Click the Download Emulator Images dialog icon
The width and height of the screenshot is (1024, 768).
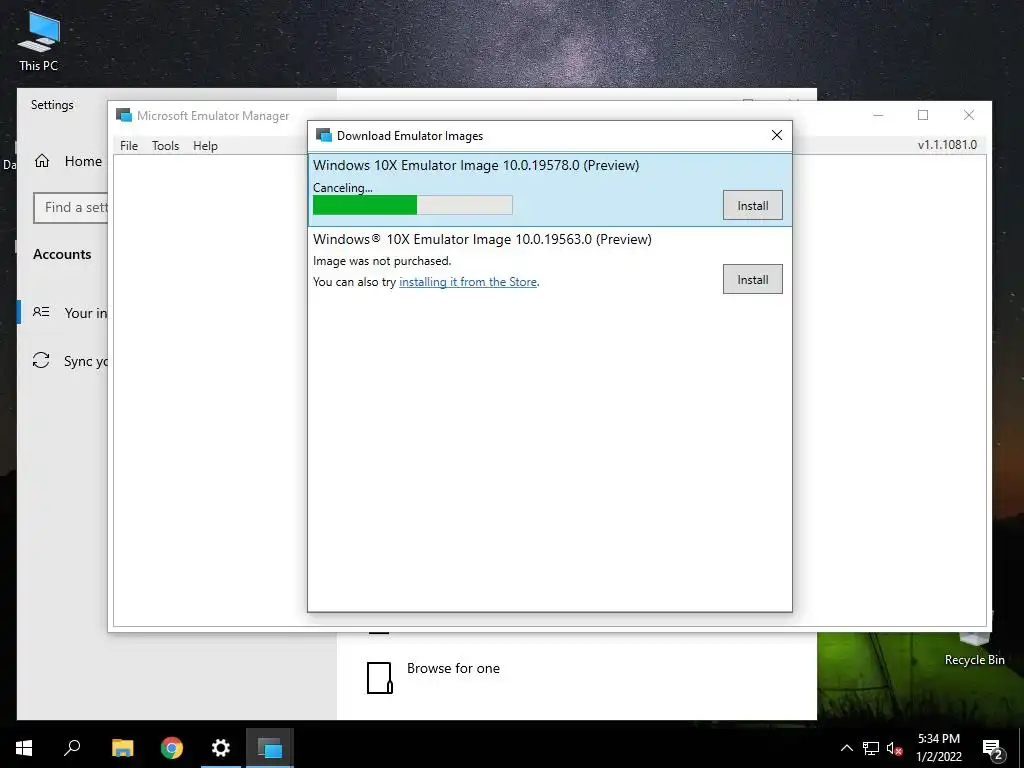tap(323, 135)
